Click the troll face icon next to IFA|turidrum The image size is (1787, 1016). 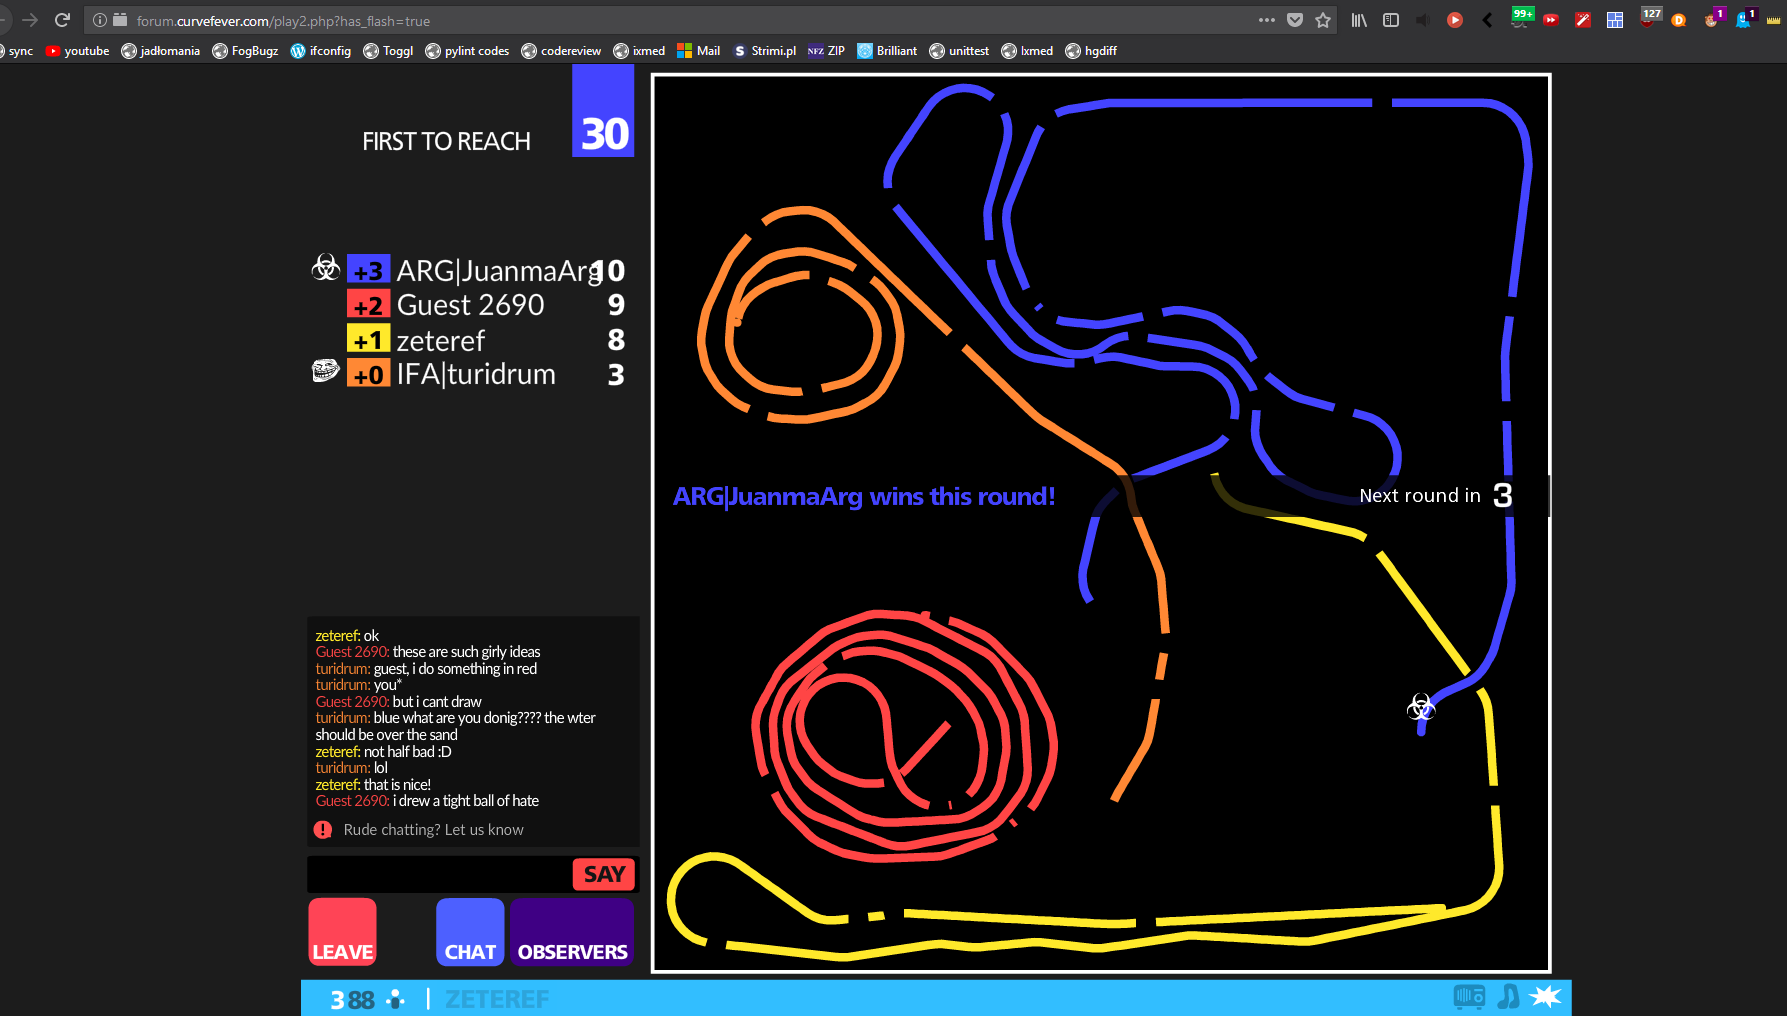[326, 372]
